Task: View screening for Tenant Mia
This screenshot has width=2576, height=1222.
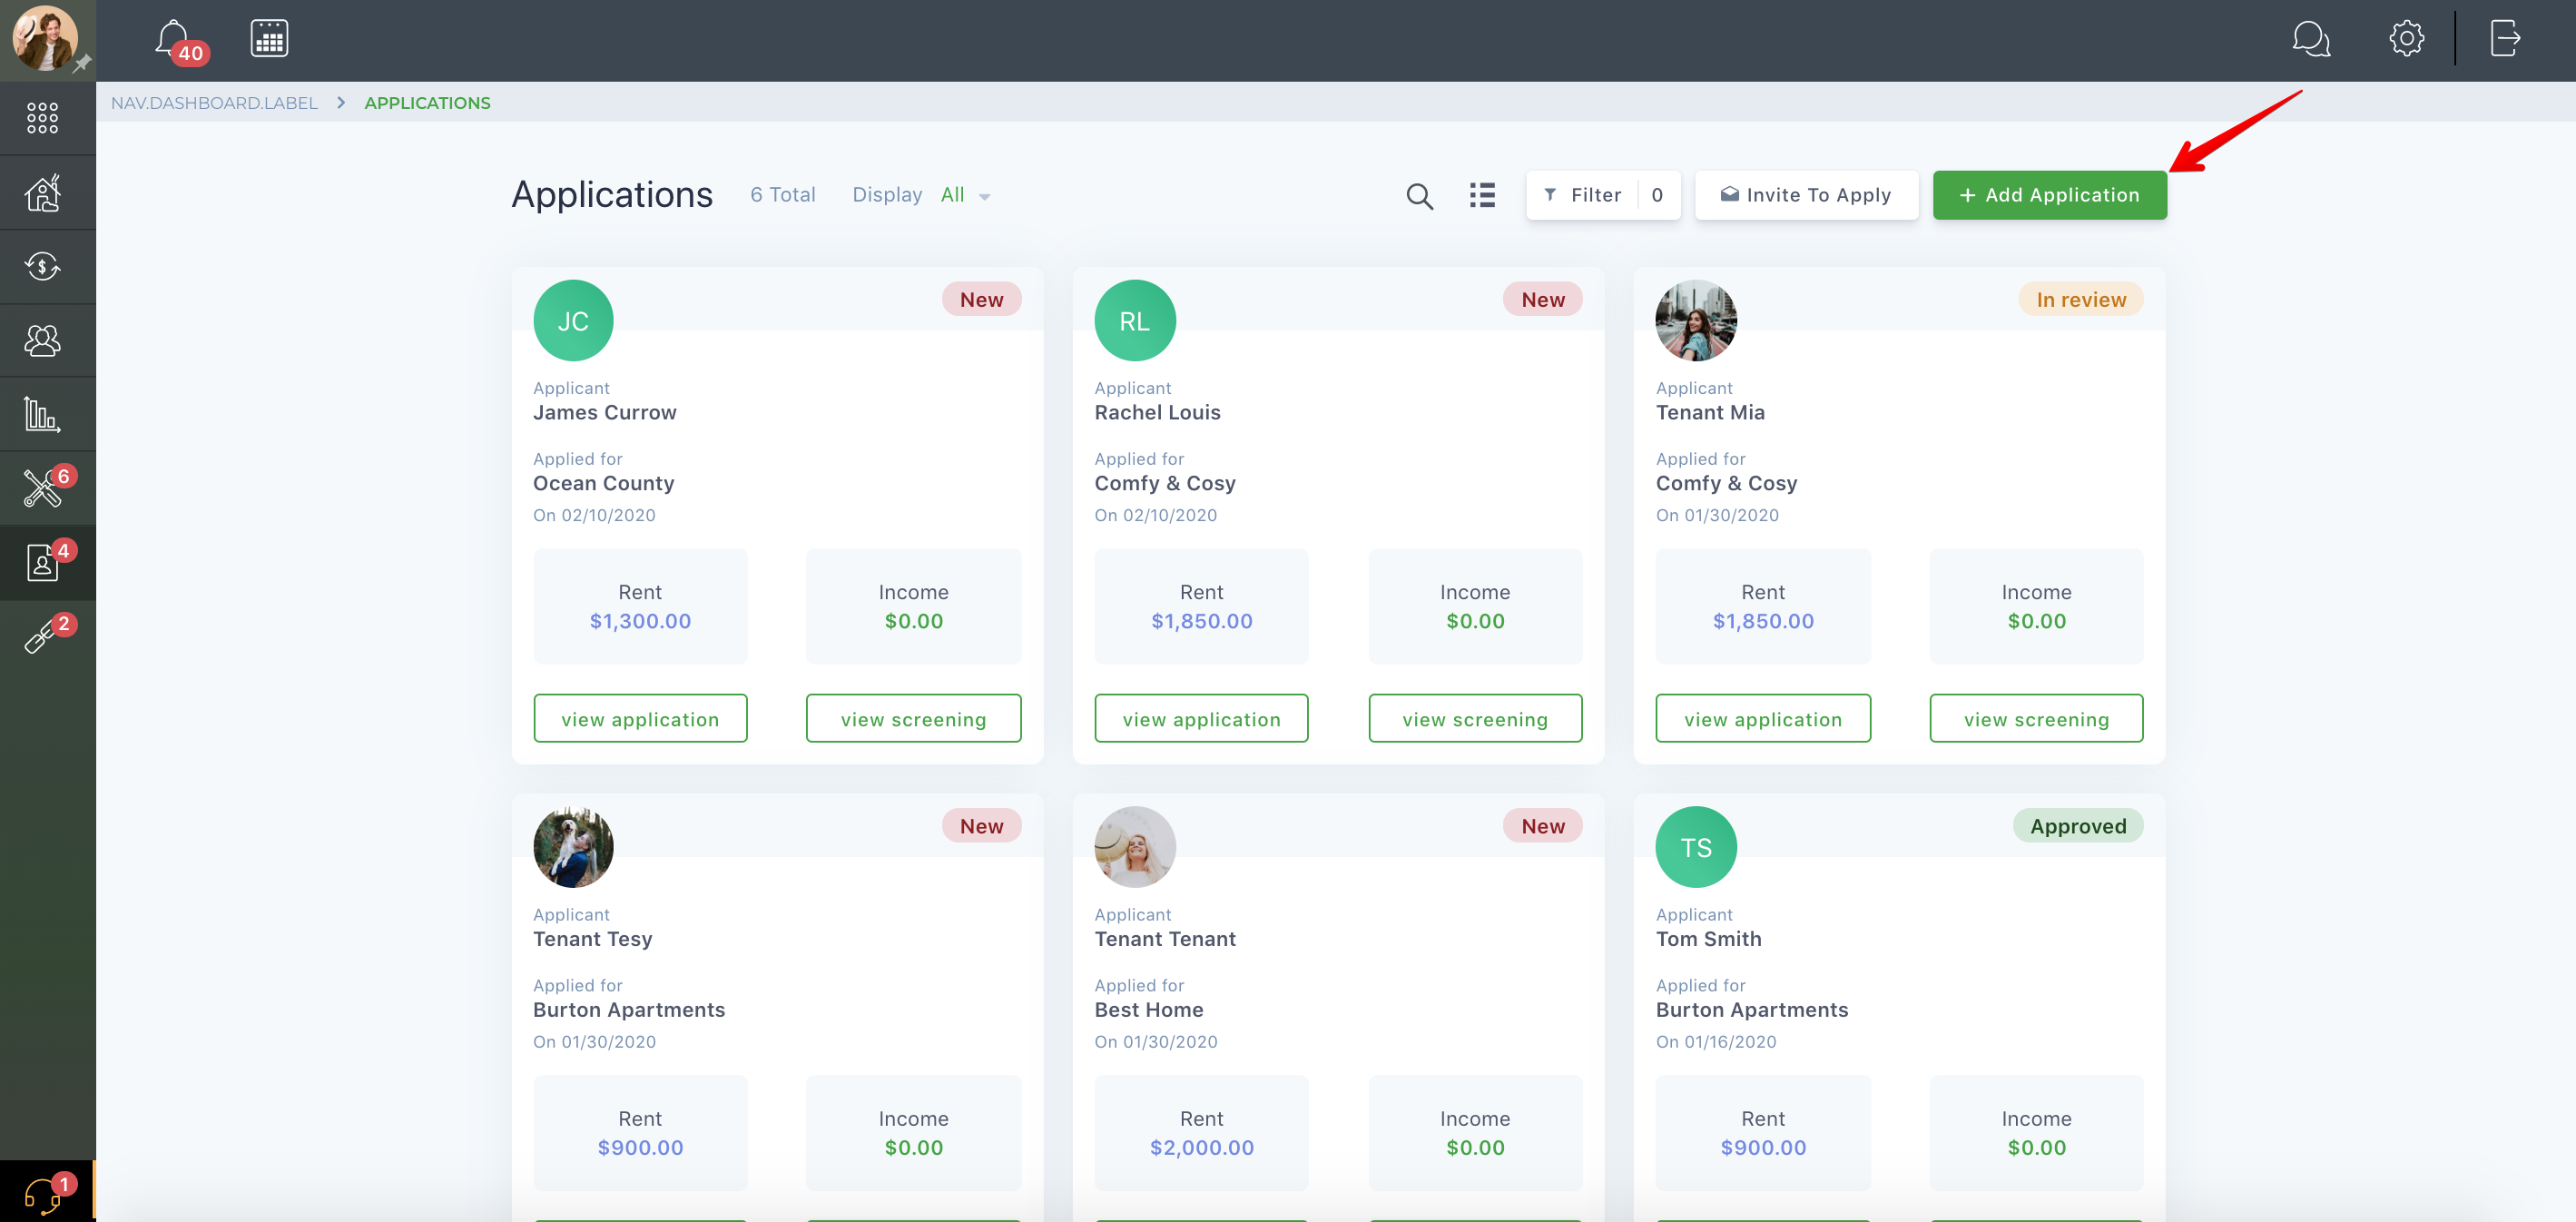Action: coord(2036,718)
